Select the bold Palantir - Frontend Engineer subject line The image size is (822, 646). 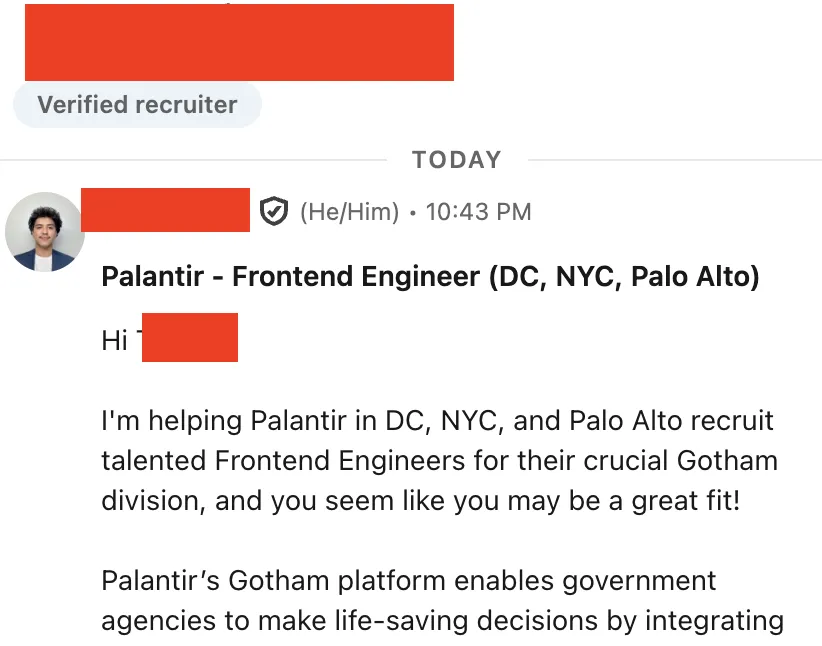(430, 276)
